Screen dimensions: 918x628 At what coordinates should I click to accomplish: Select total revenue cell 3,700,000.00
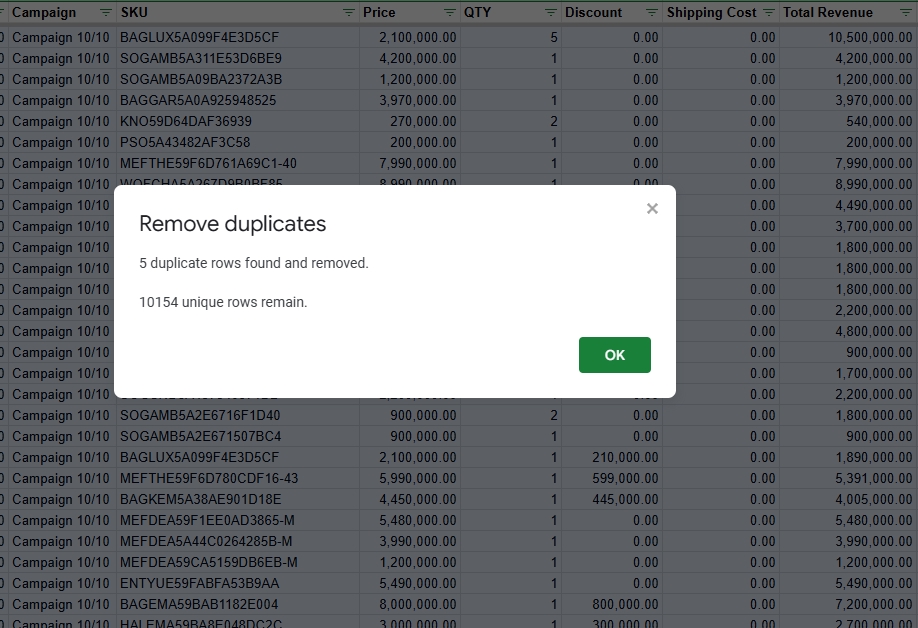click(848, 227)
